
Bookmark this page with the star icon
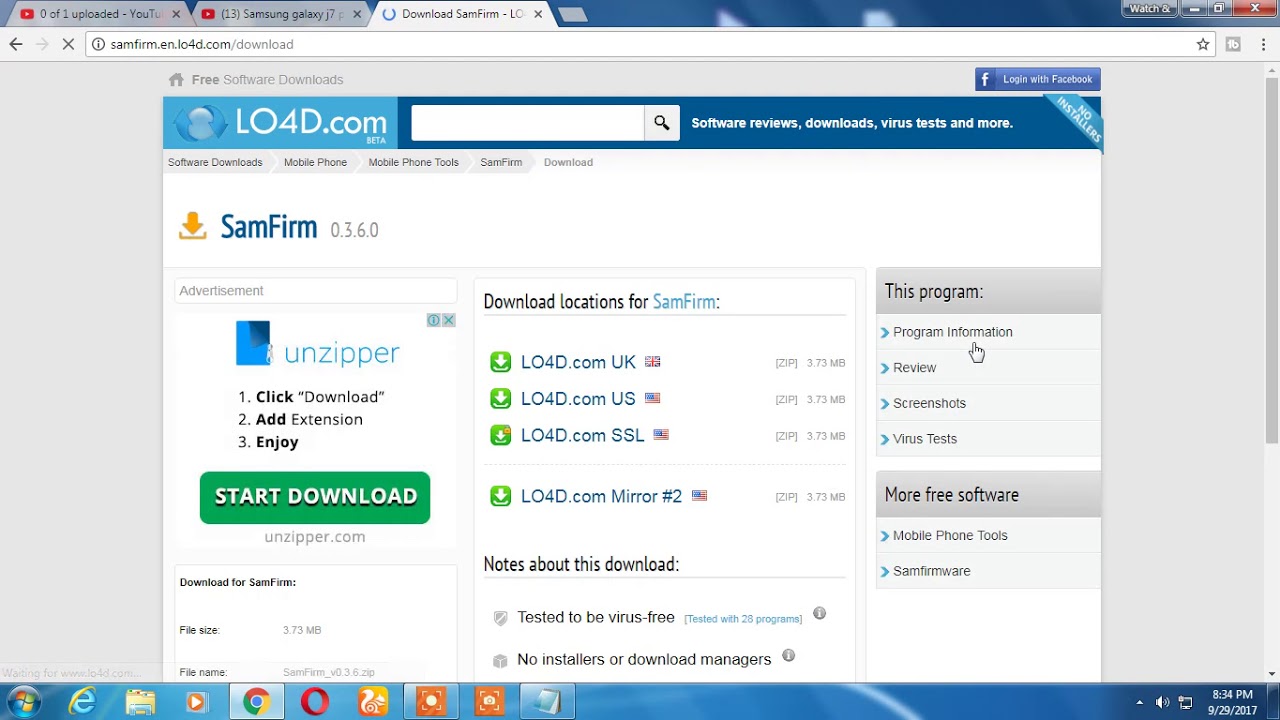(1203, 44)
